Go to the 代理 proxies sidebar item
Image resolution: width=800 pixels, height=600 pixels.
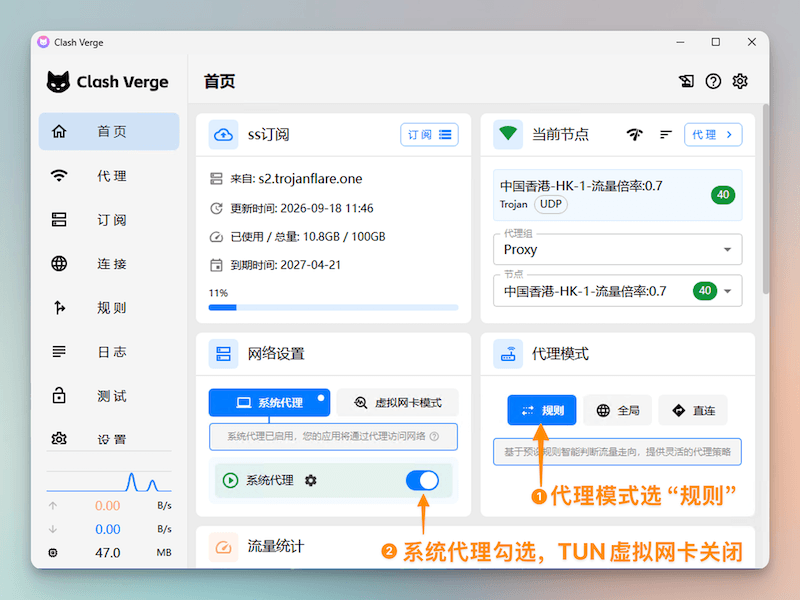109,176
